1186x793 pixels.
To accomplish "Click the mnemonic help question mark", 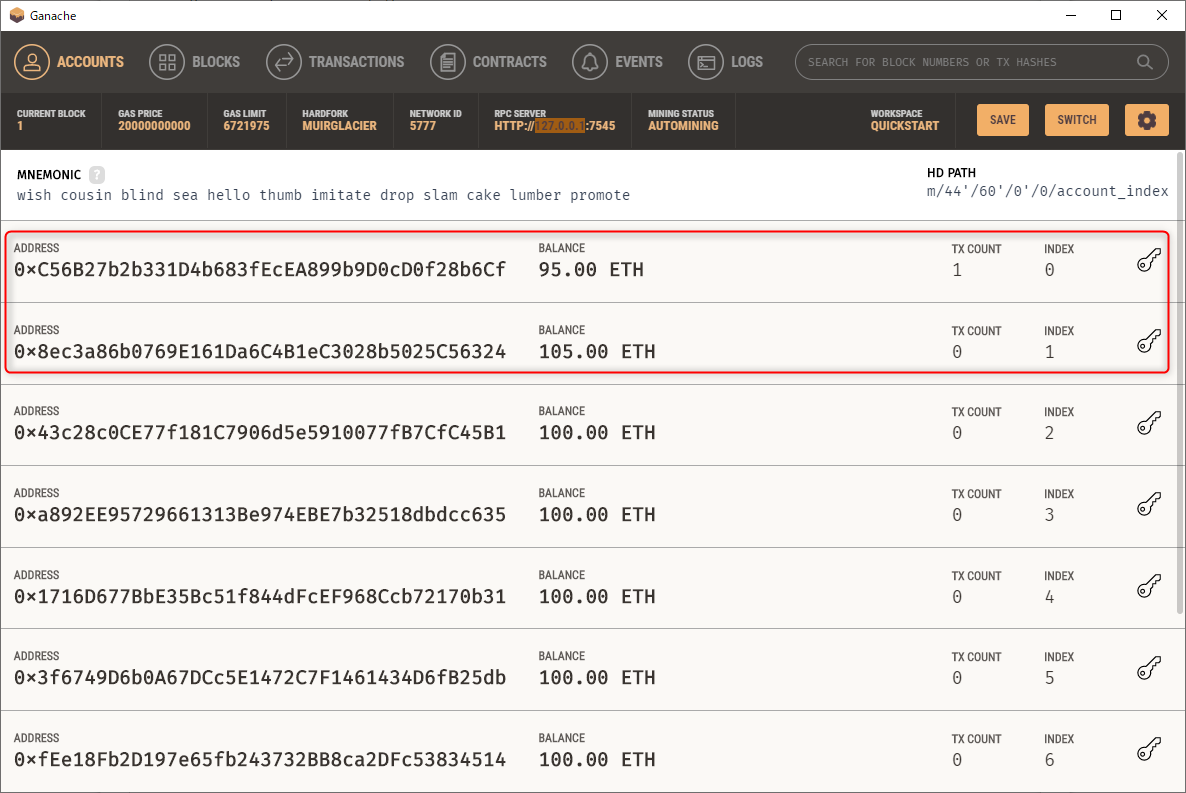I will click(97, 174).
